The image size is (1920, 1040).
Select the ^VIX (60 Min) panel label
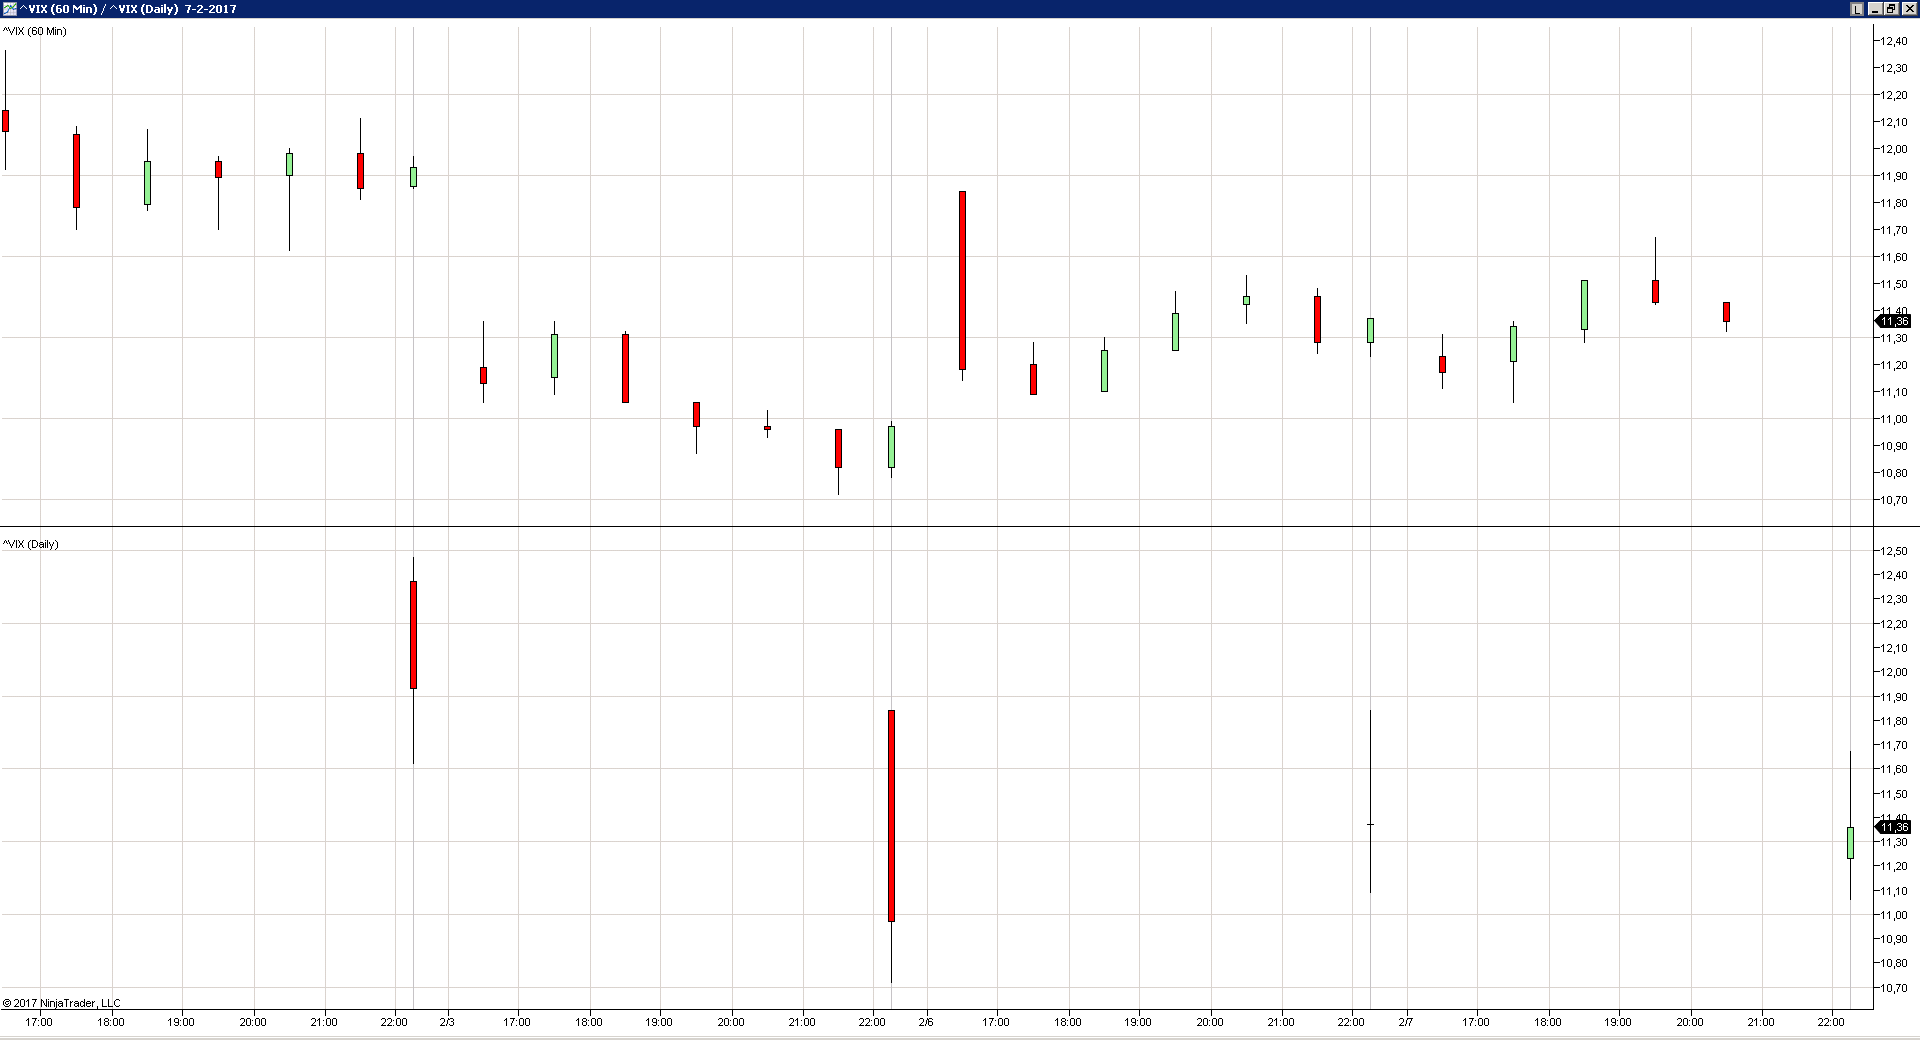(34, 31)
